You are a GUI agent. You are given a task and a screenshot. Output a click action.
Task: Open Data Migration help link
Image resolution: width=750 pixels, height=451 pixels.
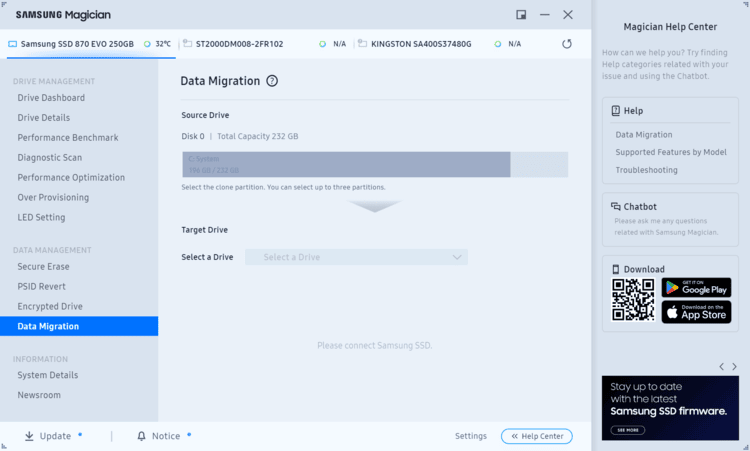[643, 135]
